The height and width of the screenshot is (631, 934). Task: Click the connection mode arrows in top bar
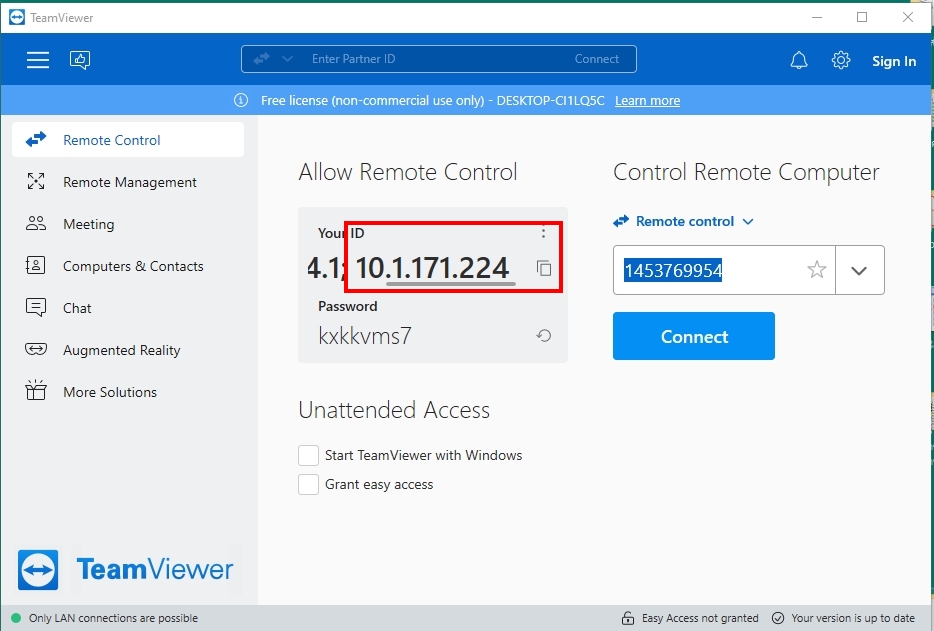[x=261, y=59]
